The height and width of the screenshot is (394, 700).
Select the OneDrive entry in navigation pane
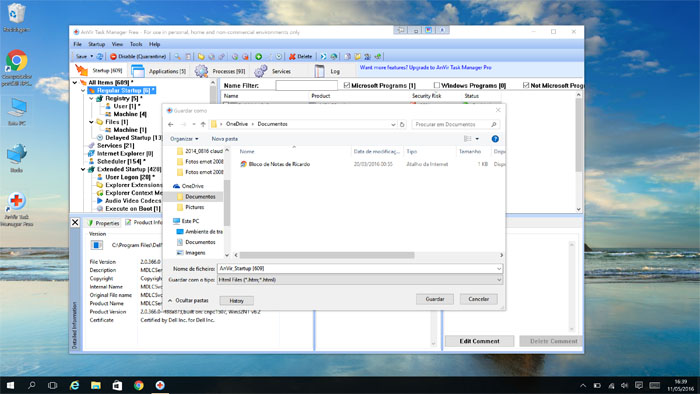192,186
